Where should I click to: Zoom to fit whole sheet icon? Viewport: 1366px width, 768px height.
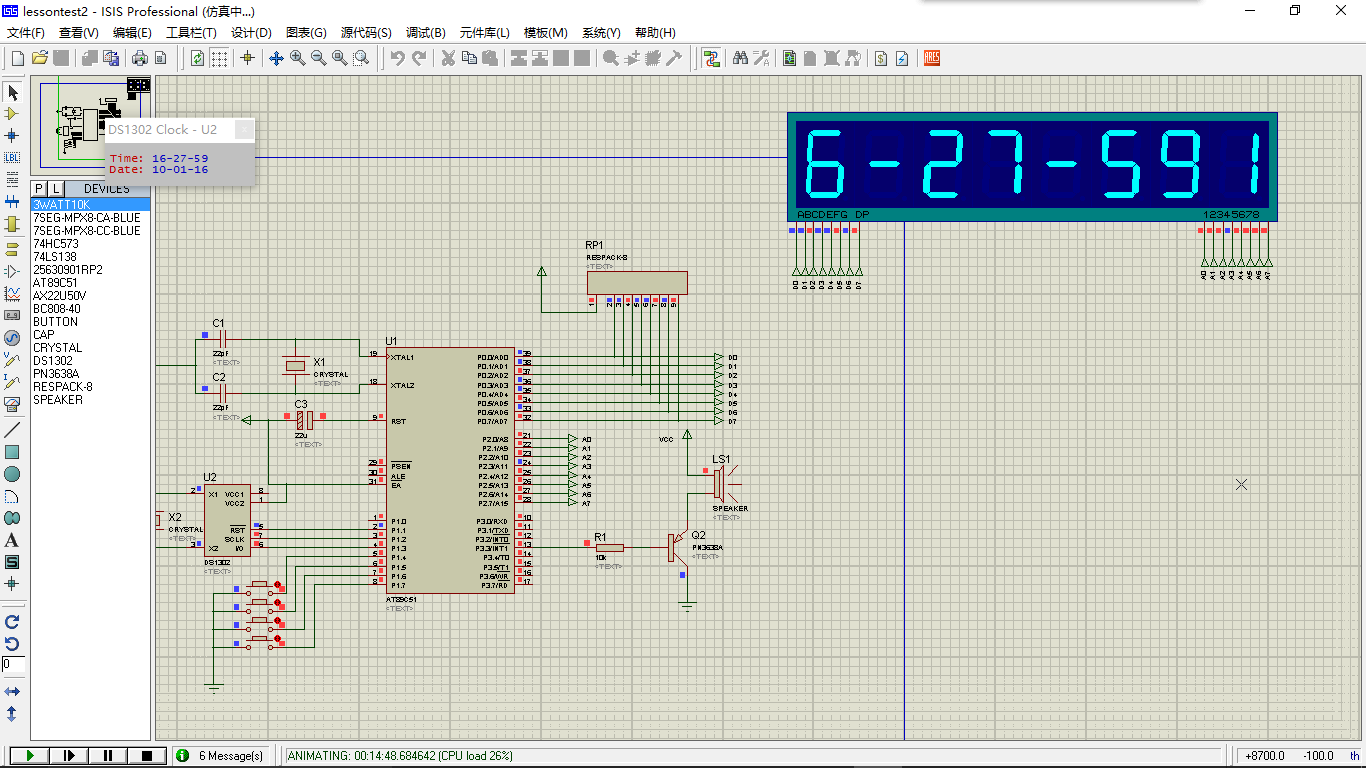pos(340,58)
